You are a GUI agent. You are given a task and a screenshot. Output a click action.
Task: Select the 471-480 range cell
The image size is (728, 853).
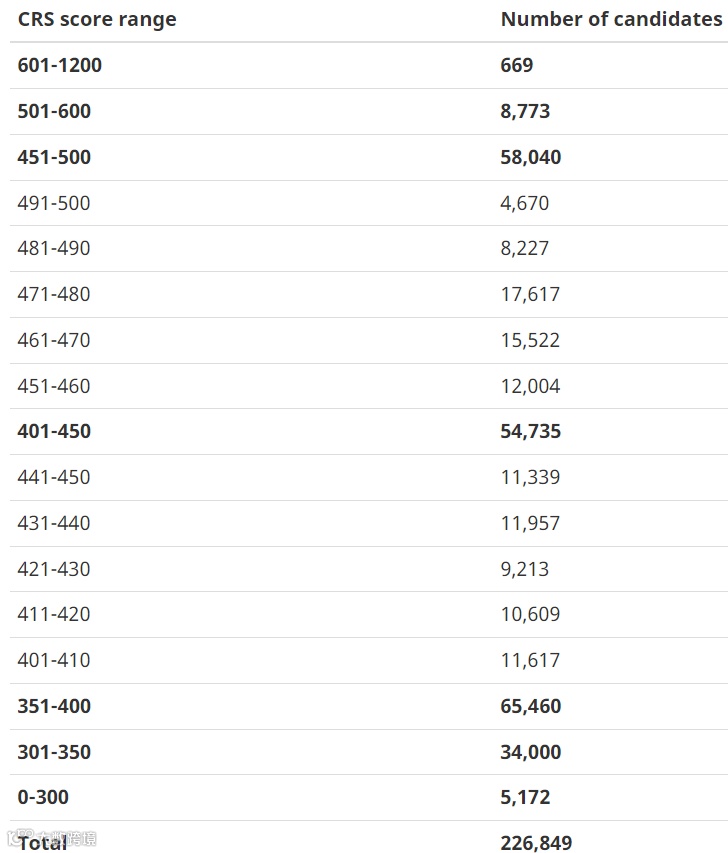pyautogui.click(x=54, y=294)
